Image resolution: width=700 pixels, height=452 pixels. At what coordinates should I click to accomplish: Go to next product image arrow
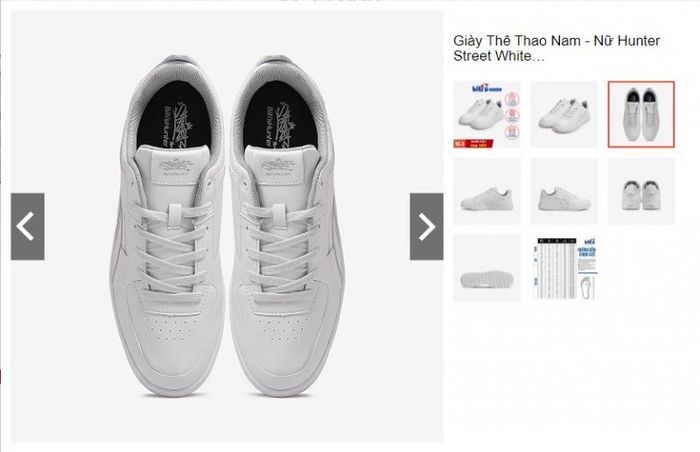click(426, 226)
